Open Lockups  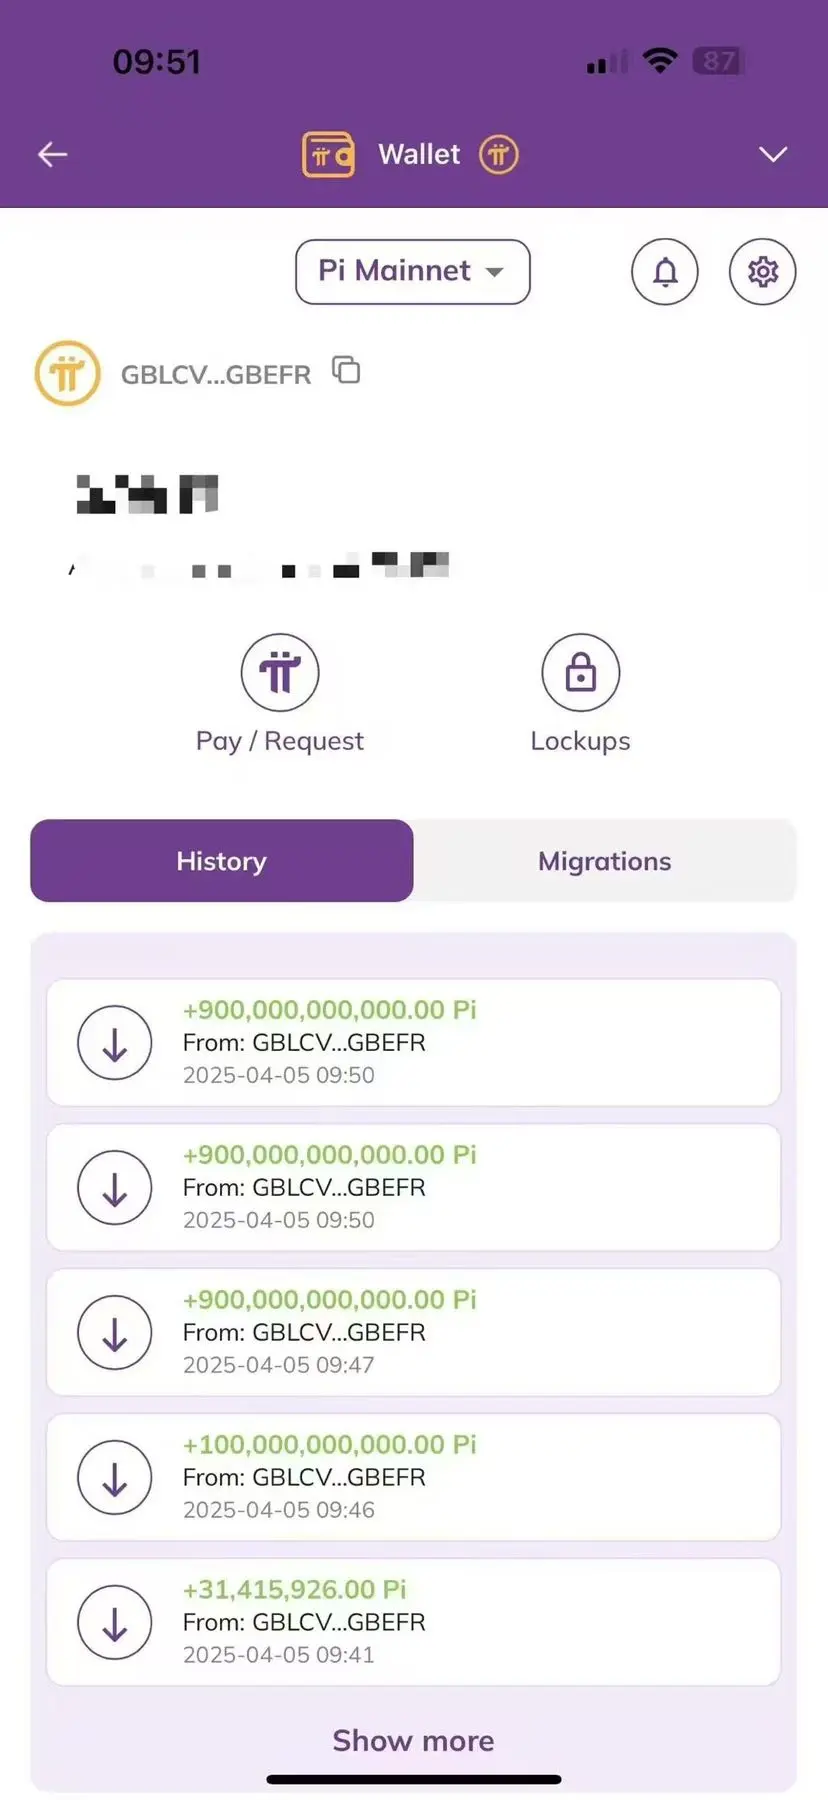point(581,694)
